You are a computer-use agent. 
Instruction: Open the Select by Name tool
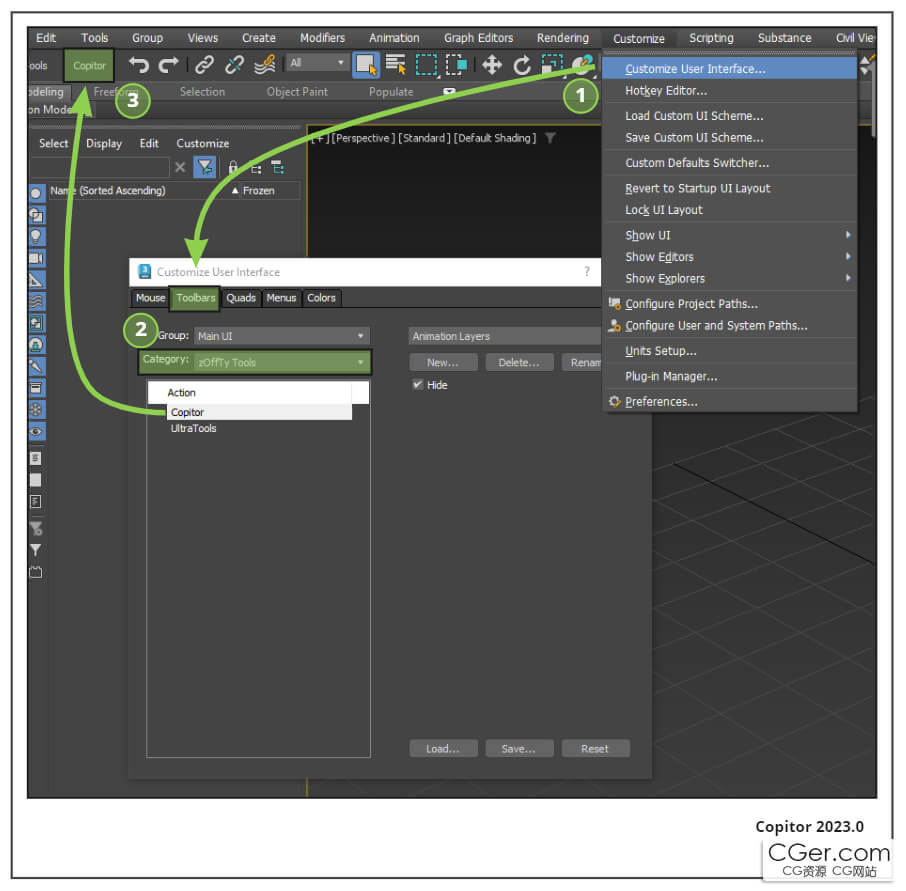[x=396, y=65]
